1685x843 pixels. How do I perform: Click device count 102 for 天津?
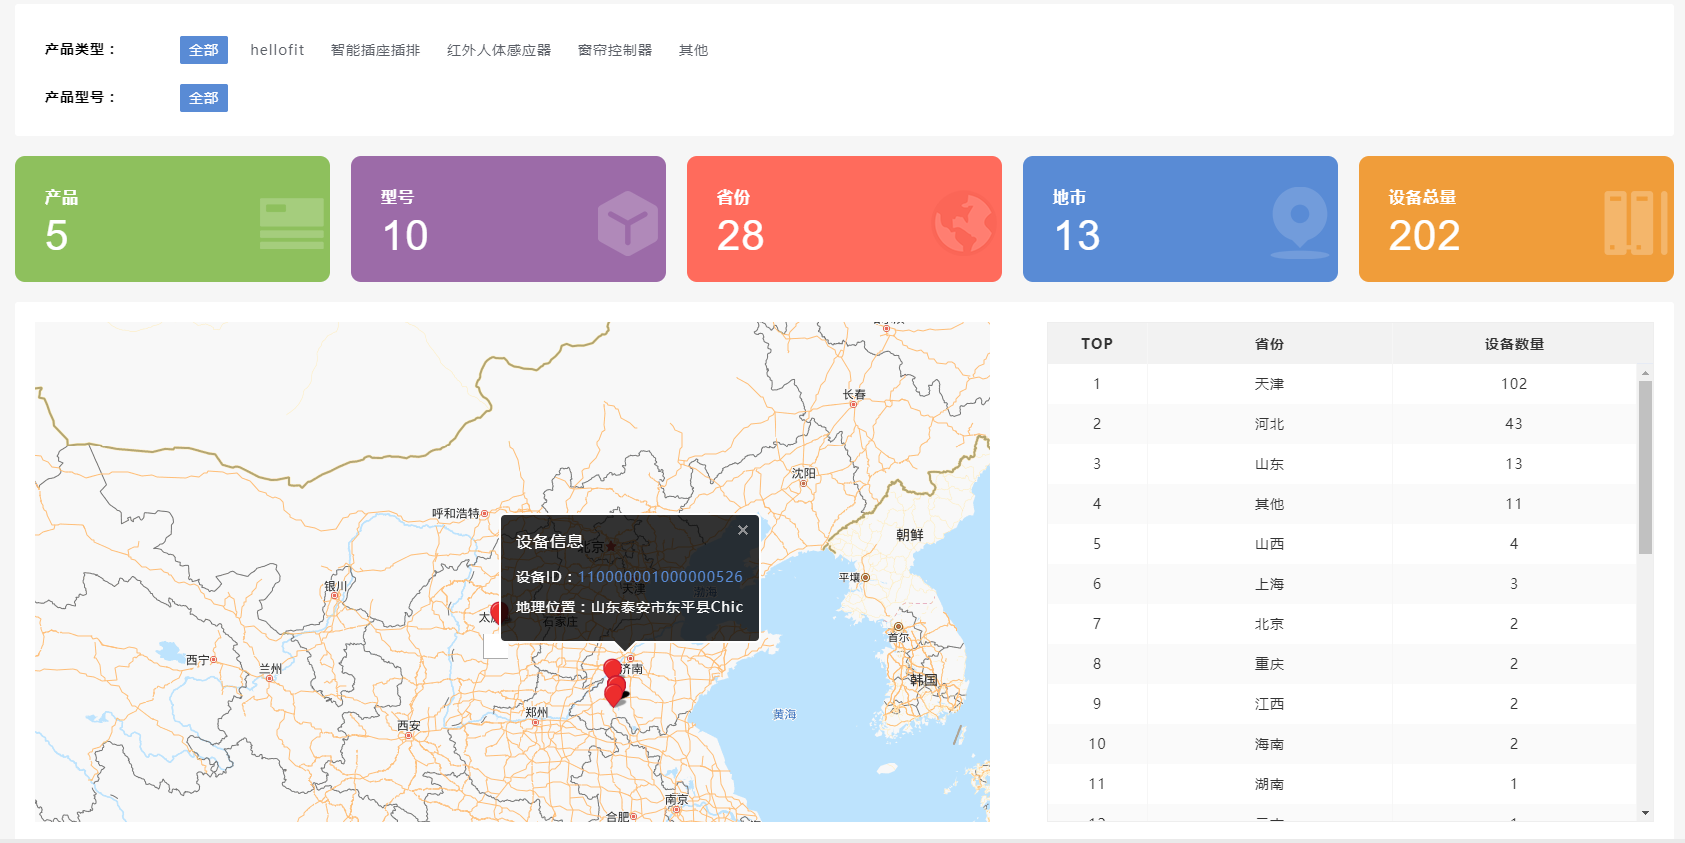pyautogui.click(x=1514, y=384)
